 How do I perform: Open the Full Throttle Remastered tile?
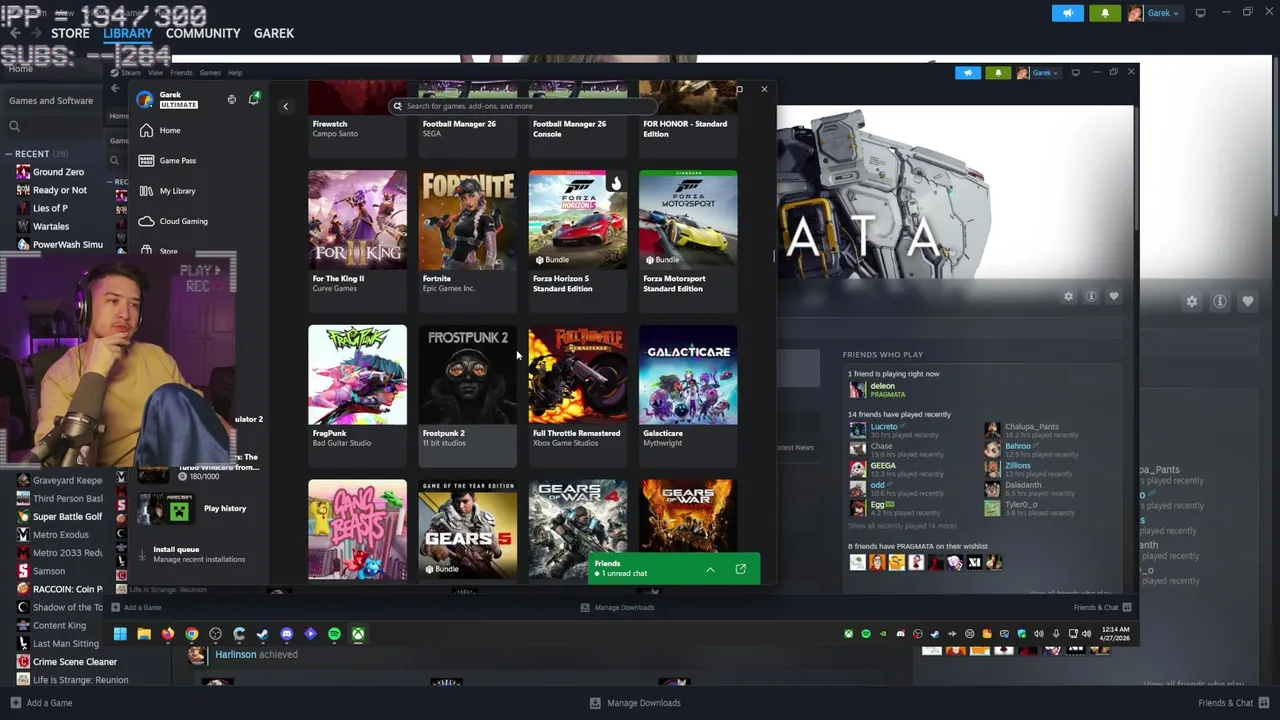tap(578, 396)
